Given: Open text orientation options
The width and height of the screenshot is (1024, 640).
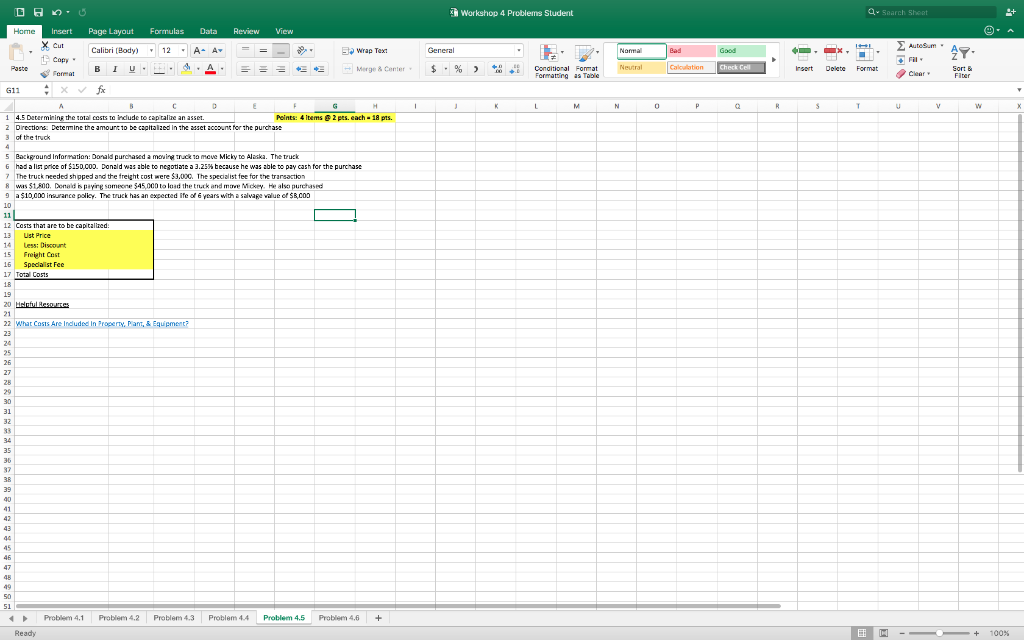Looking at the screenshot, I should click(x=304, y=50).
